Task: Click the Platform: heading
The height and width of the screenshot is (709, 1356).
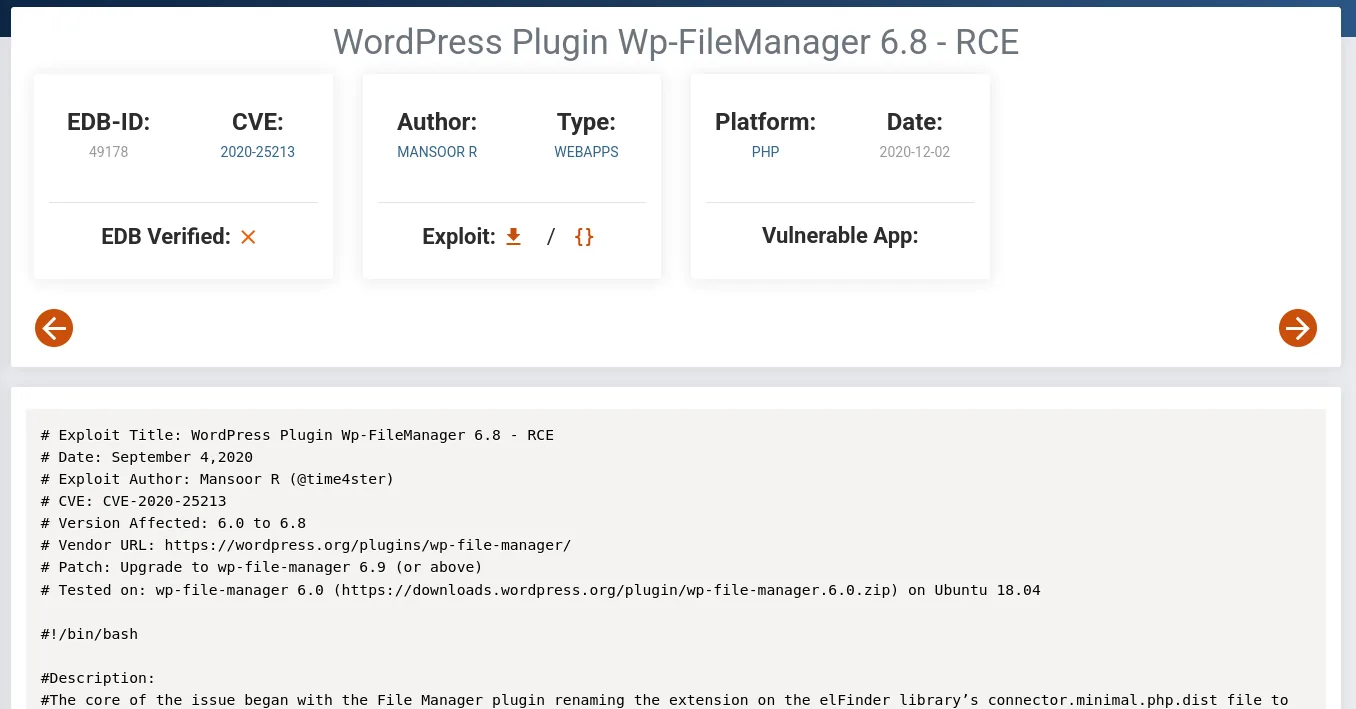Action: point(765,122)
